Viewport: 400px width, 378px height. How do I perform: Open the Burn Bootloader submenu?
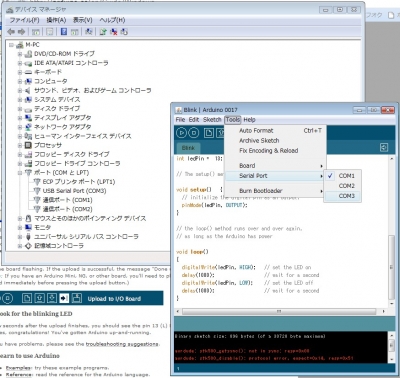275,191
